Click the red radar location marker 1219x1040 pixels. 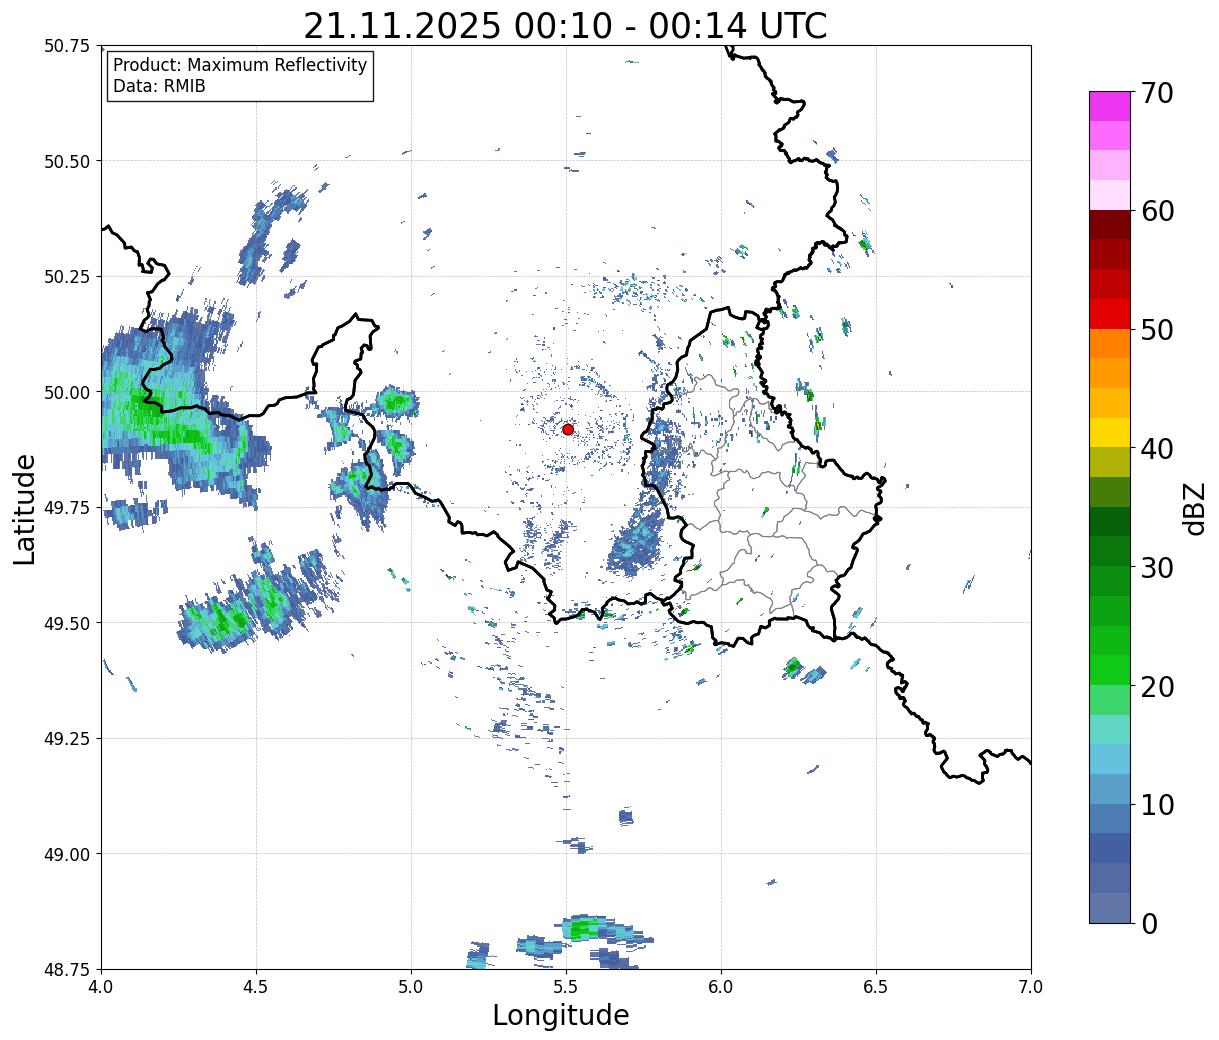pyautogui.click(x=568, y=429)
